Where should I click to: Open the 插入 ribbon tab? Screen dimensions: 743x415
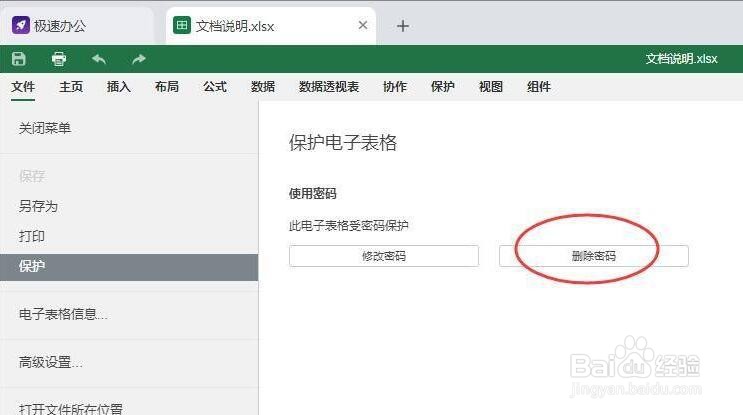[119, 87]
